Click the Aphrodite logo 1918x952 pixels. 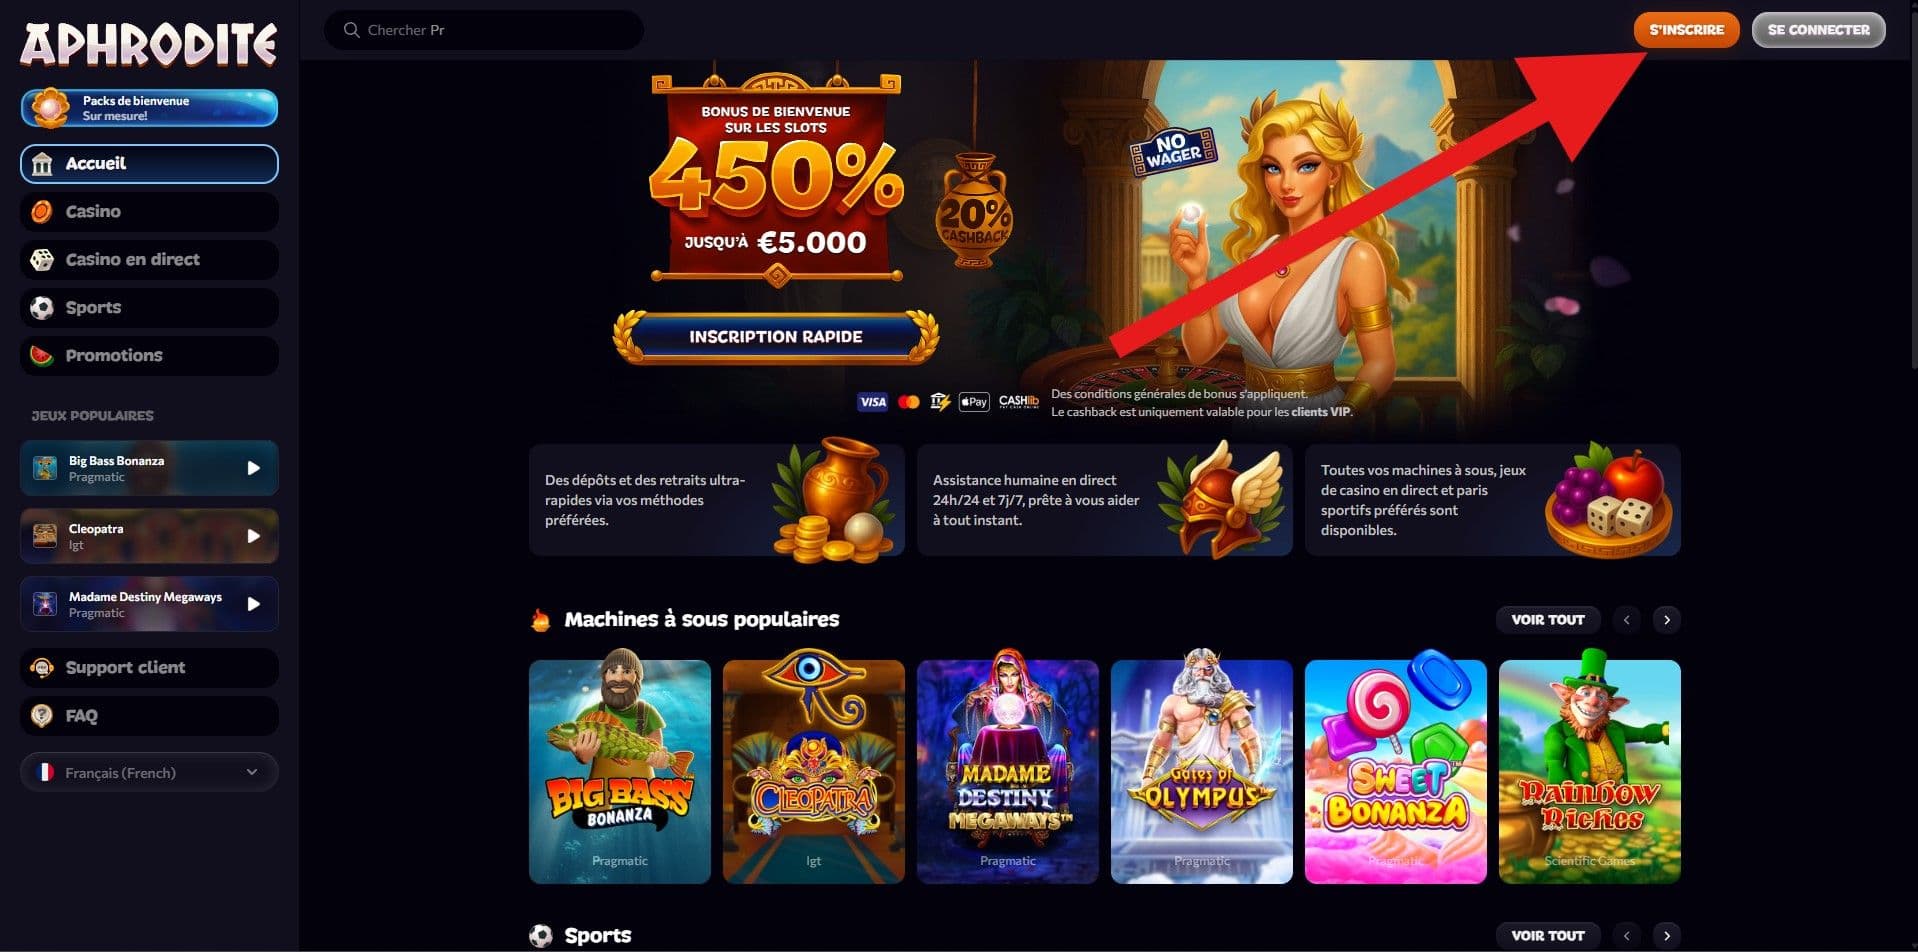[x=149, y=44]
